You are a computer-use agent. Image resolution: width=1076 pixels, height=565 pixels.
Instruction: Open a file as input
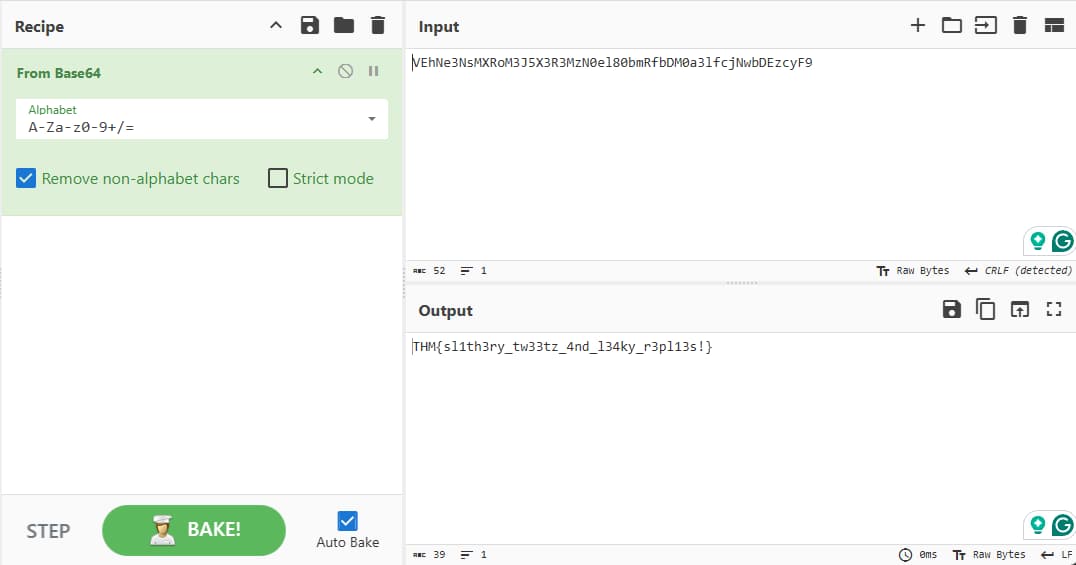(x=951, y=25)
